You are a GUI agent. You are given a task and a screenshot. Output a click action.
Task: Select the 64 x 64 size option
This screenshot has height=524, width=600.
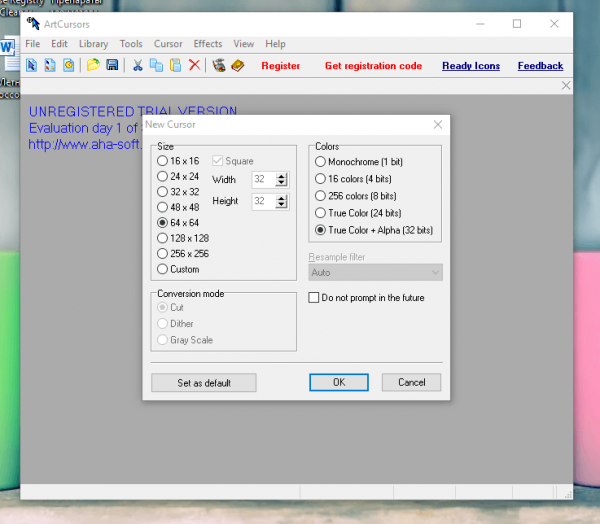point(178,222)
